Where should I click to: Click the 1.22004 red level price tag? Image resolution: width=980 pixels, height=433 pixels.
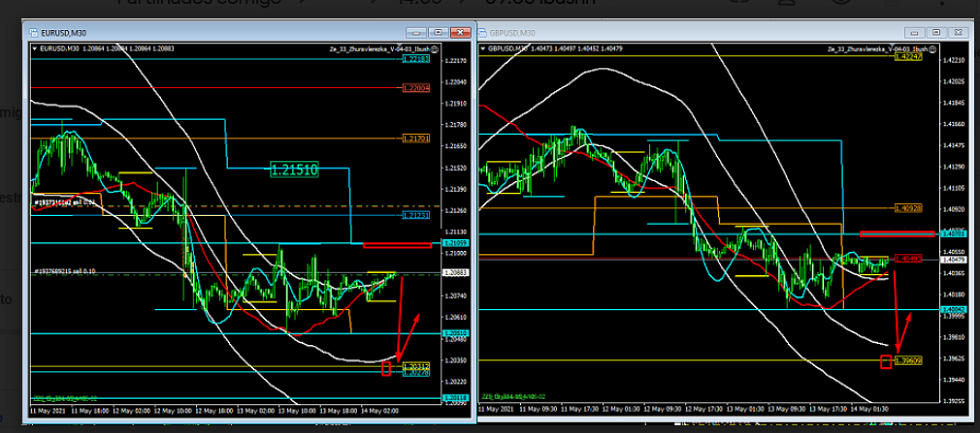(416, 88)
